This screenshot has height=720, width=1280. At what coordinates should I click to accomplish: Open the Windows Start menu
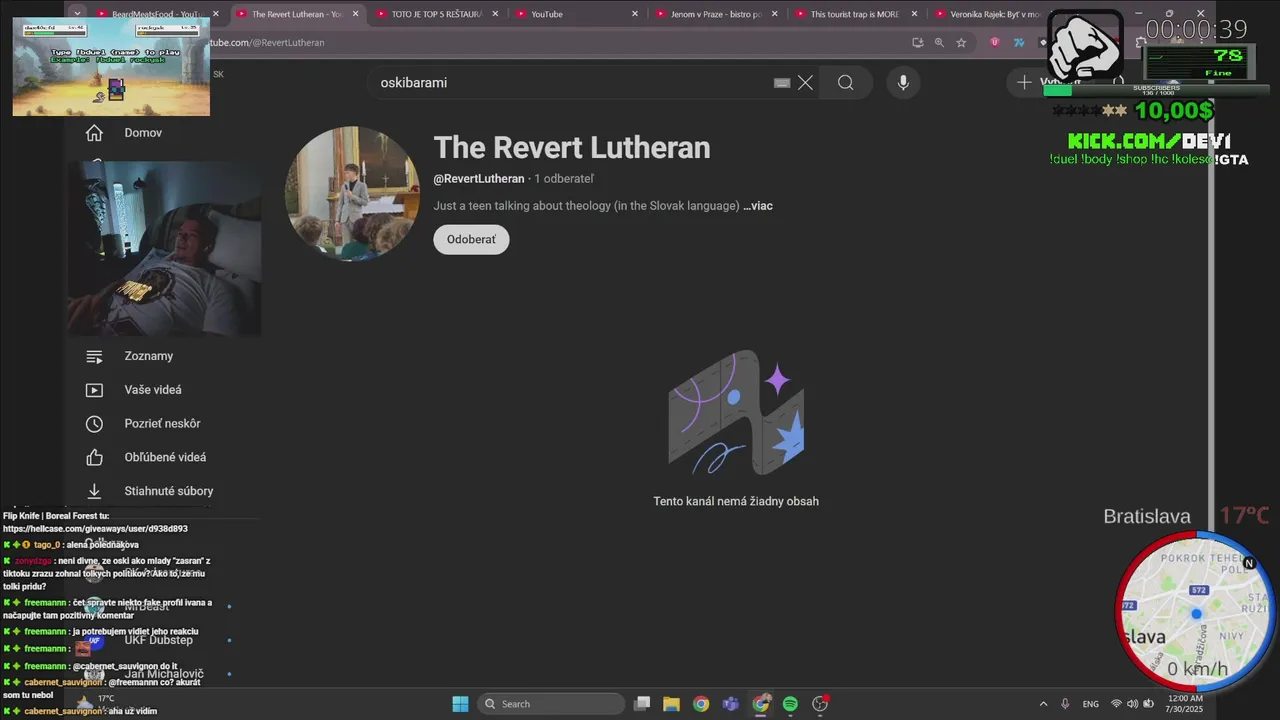click(460, 704)
